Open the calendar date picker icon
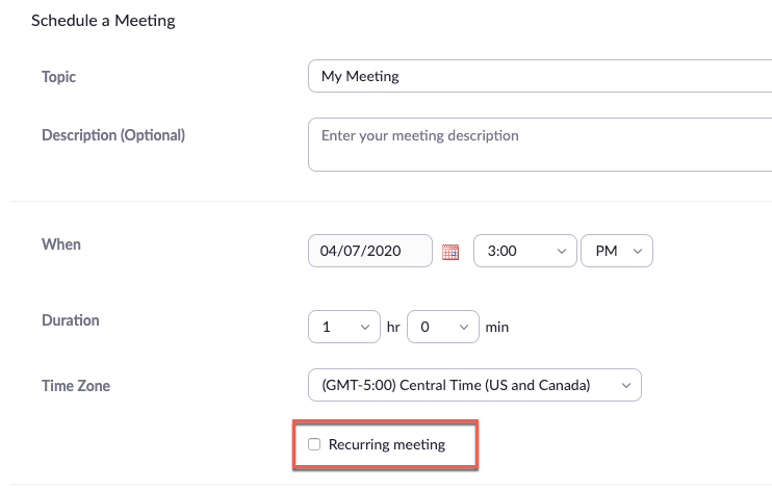 pos(450,252)
